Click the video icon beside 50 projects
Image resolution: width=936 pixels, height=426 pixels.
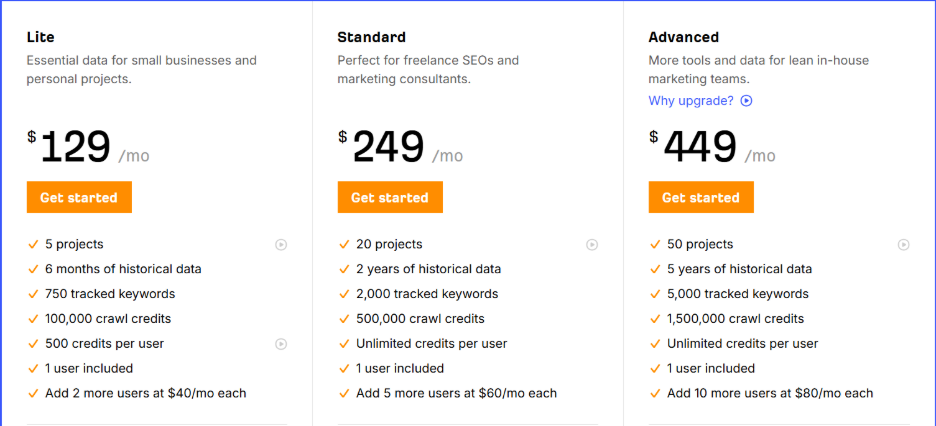point(903,244)
